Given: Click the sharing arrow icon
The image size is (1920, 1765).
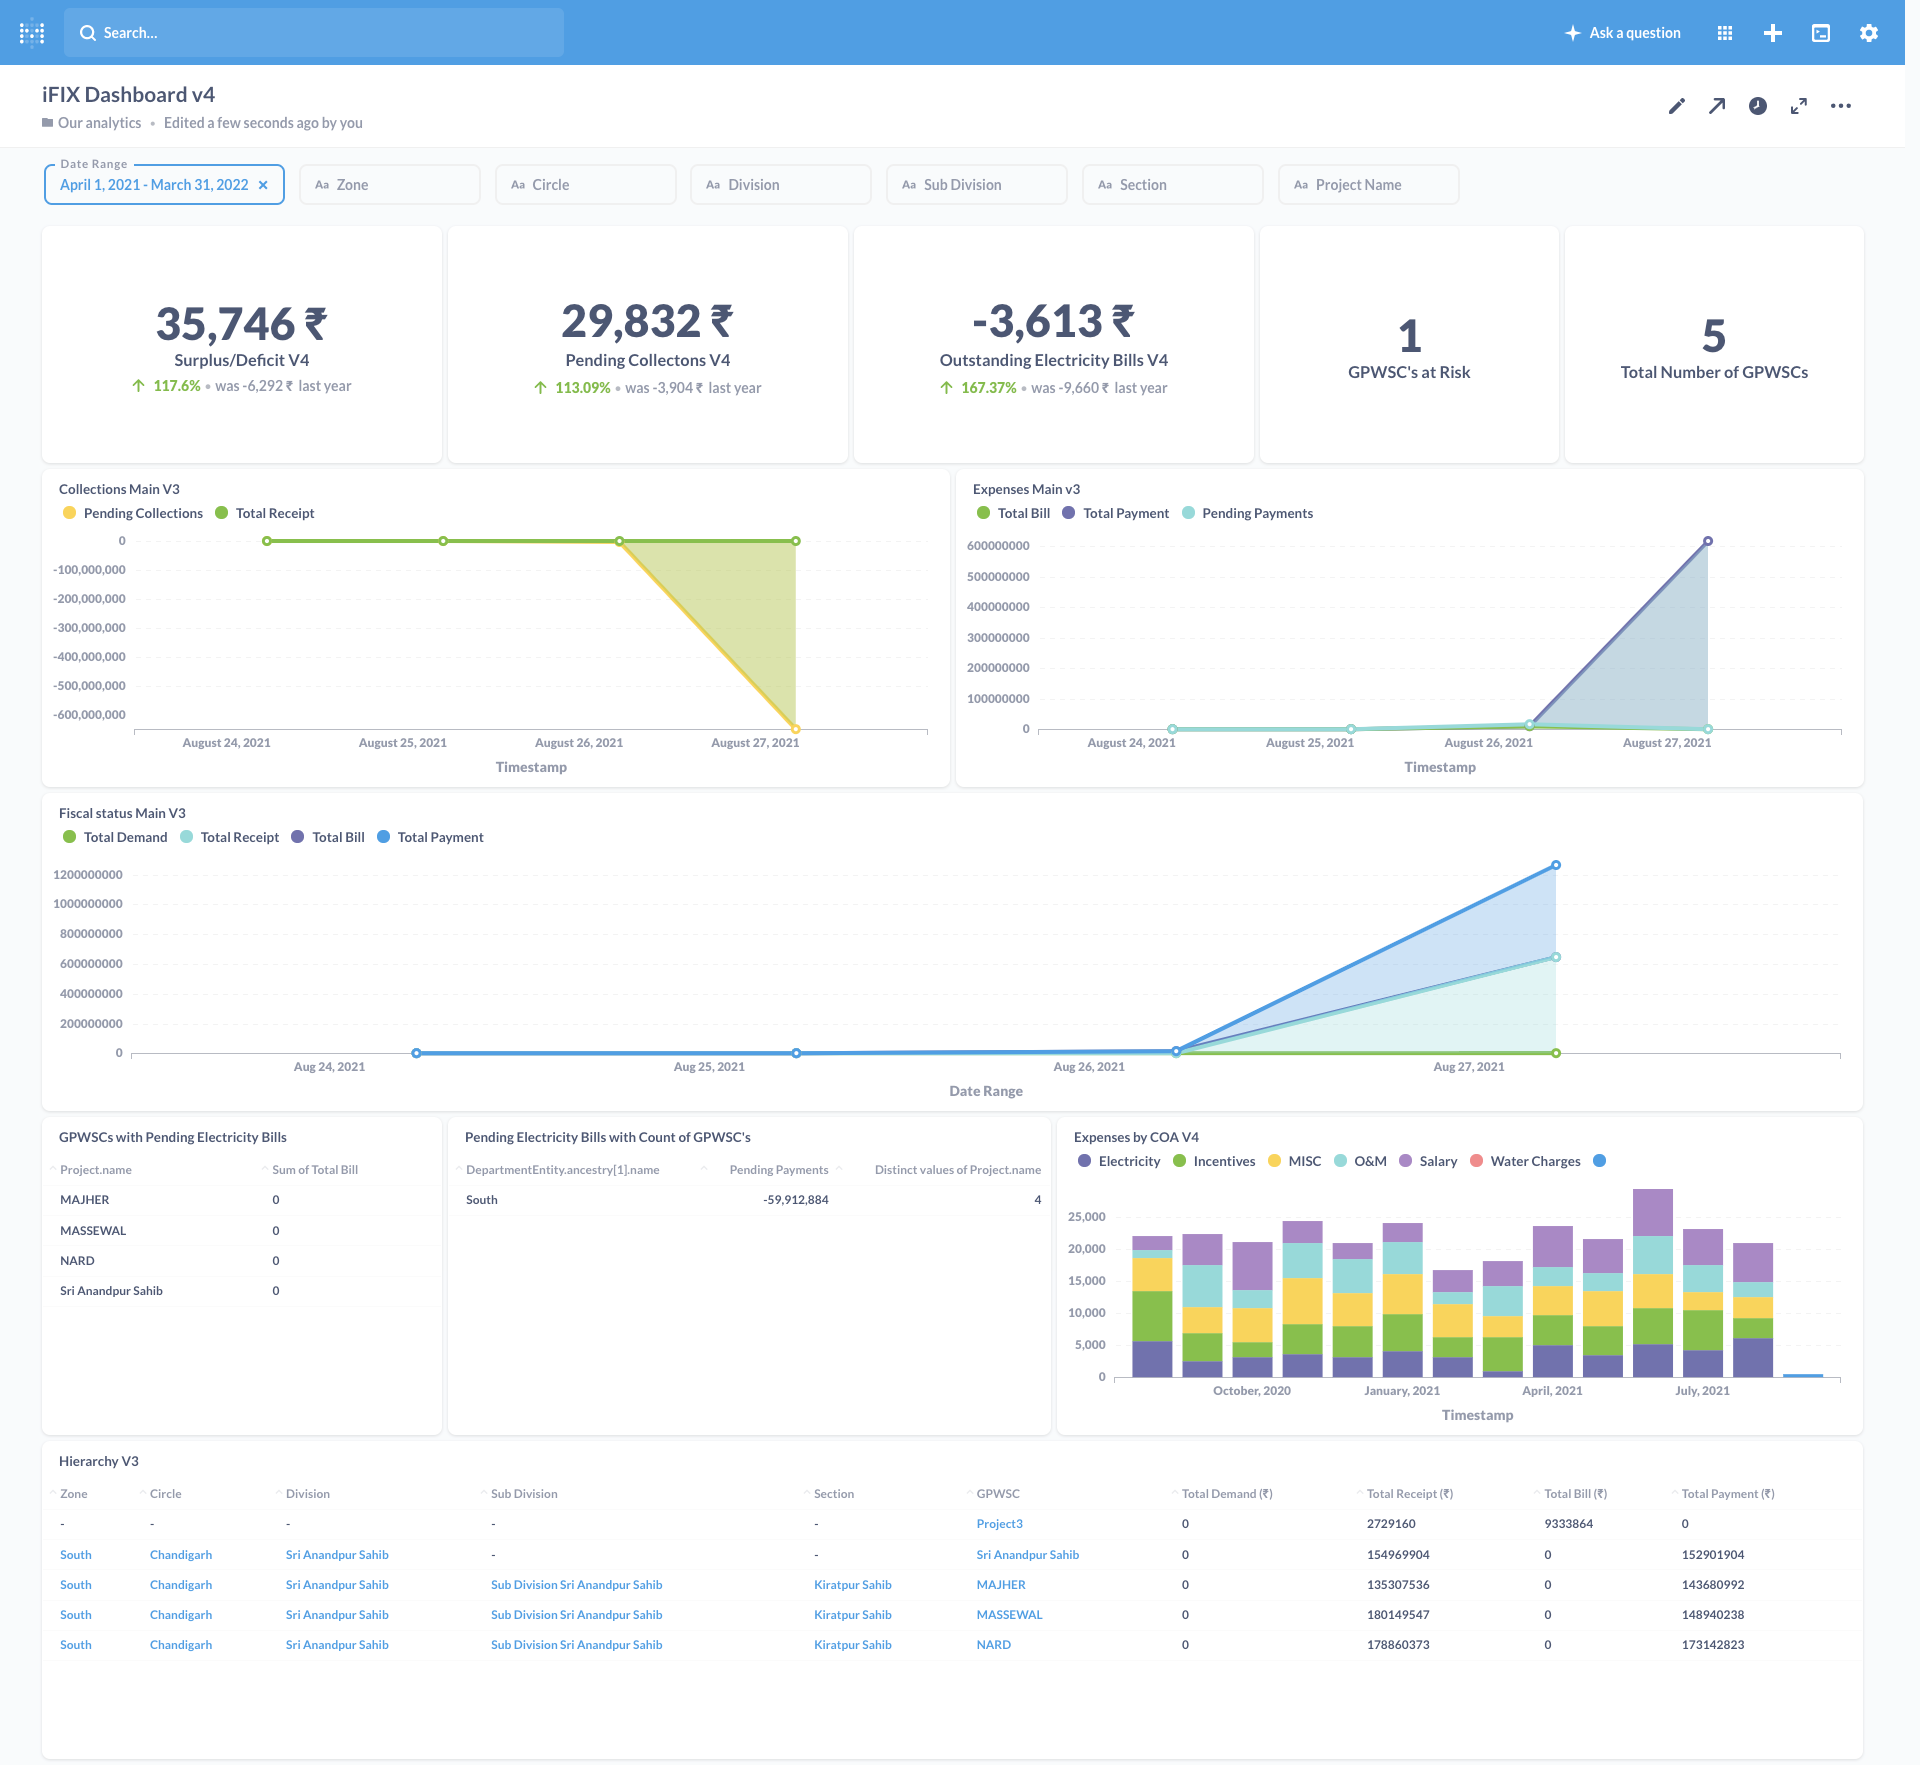Looking at the screenshot, I should point(1717,106).
